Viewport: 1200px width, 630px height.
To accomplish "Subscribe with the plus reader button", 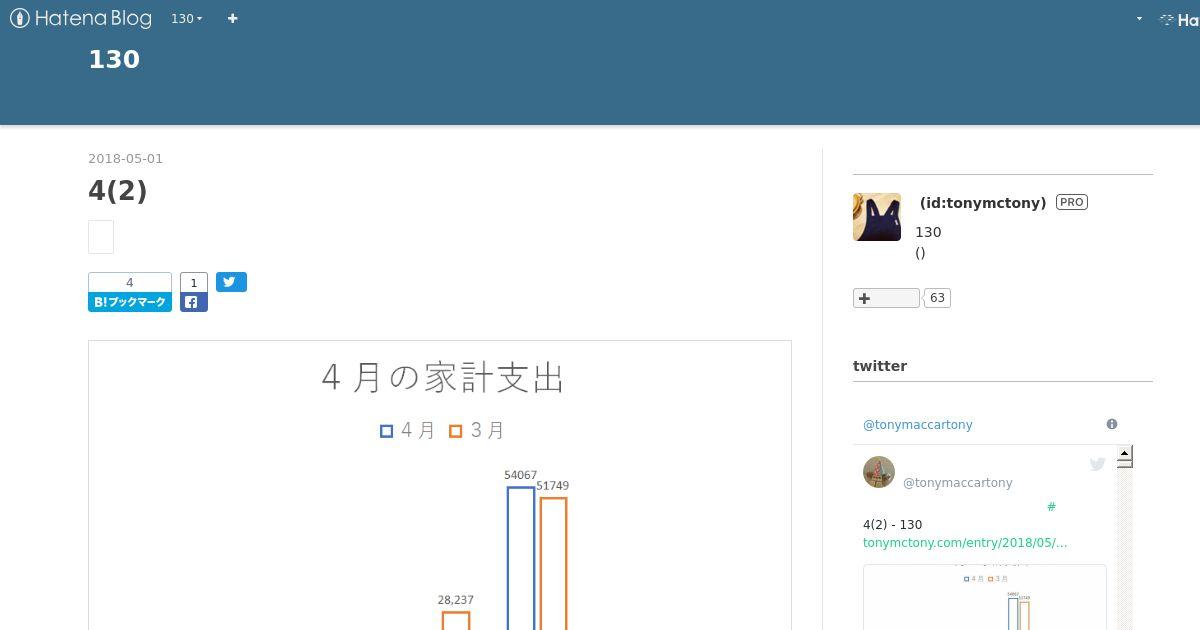I will tap(886, 298).
